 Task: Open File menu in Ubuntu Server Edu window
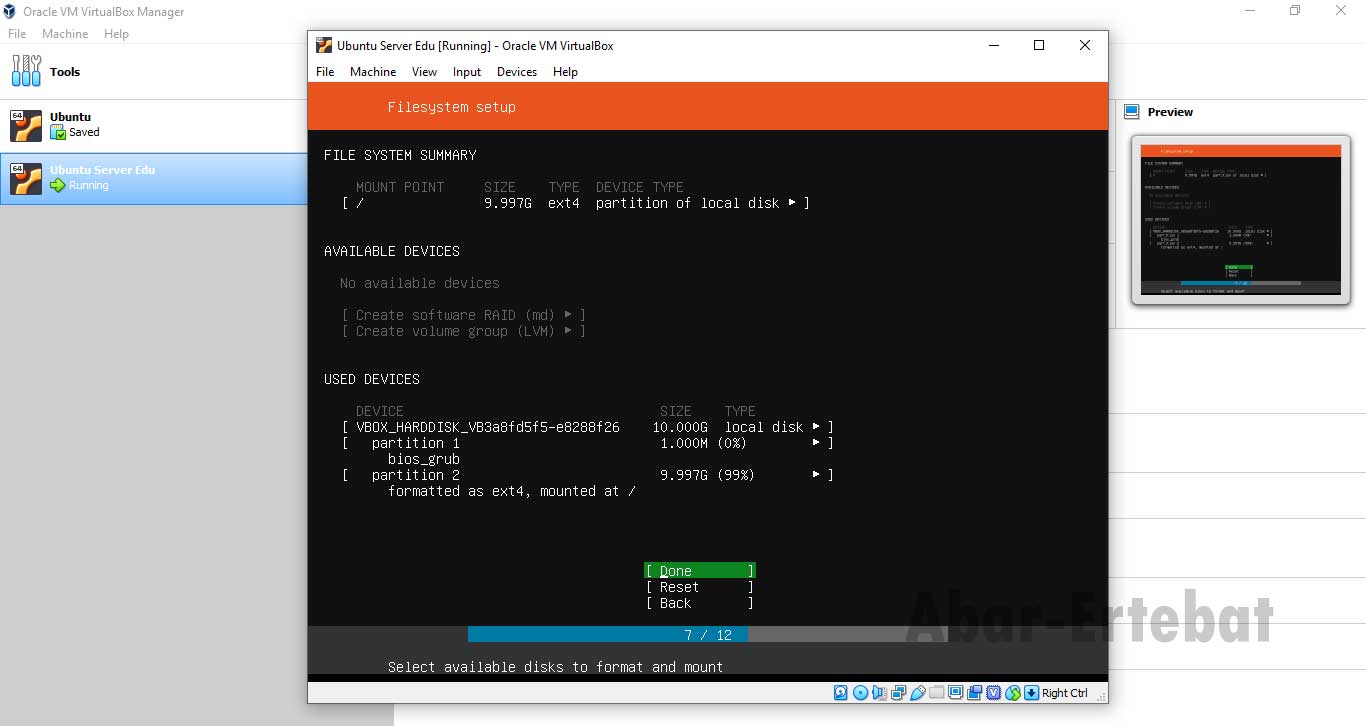point(325,72)
